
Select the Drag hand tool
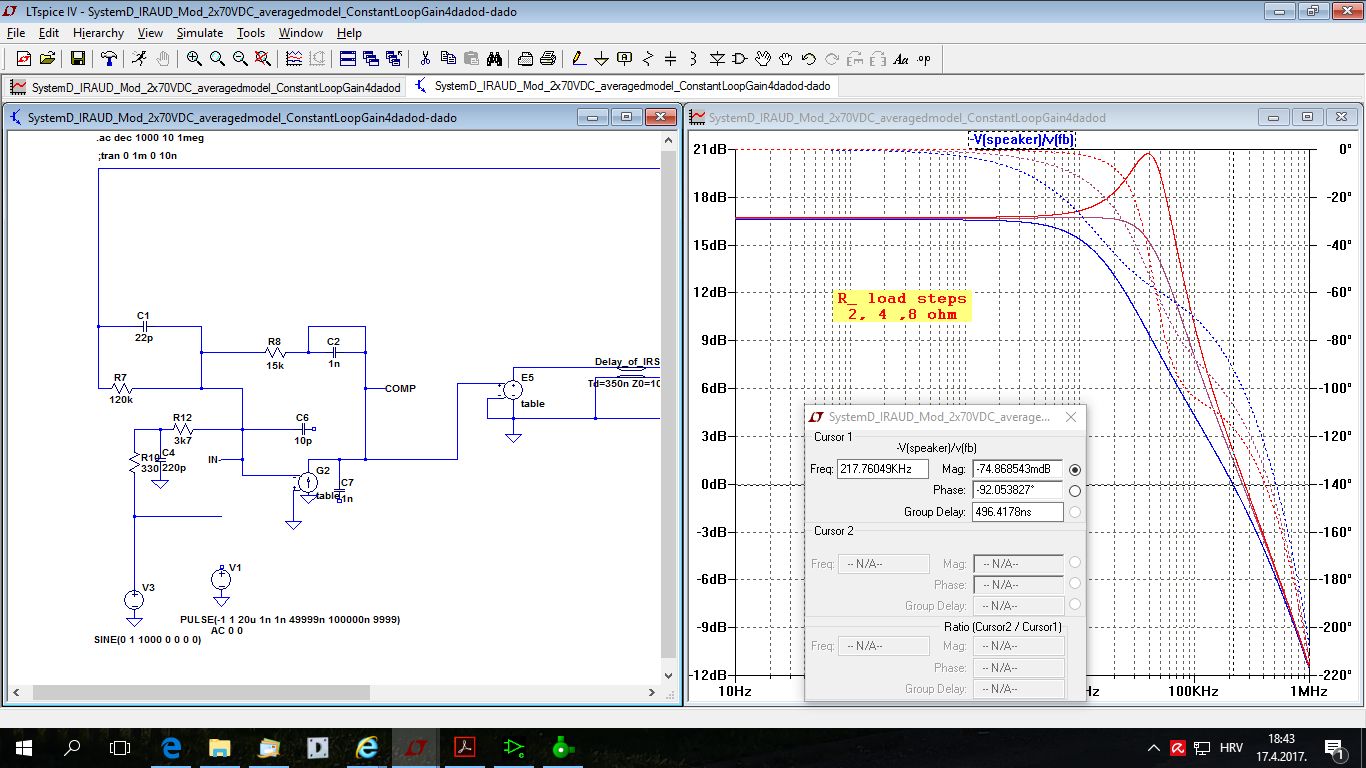click(786, 59)
